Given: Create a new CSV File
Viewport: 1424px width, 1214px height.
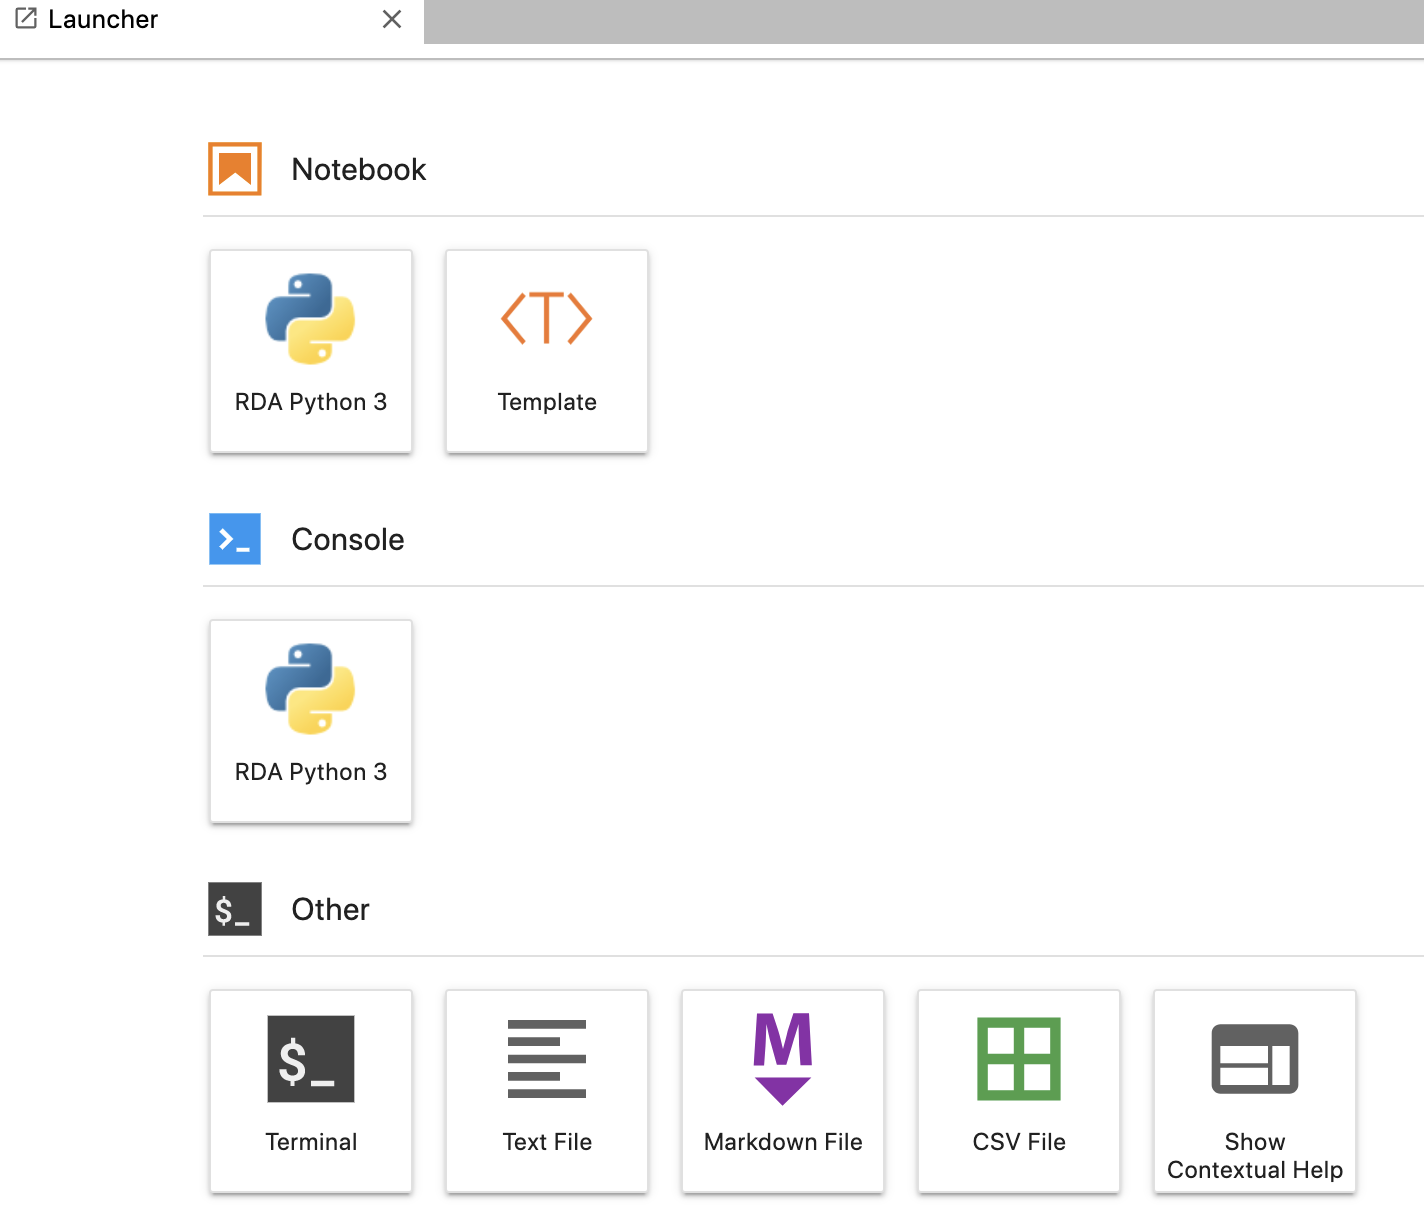Looking at the screenshot, I should (1018, 1090).
